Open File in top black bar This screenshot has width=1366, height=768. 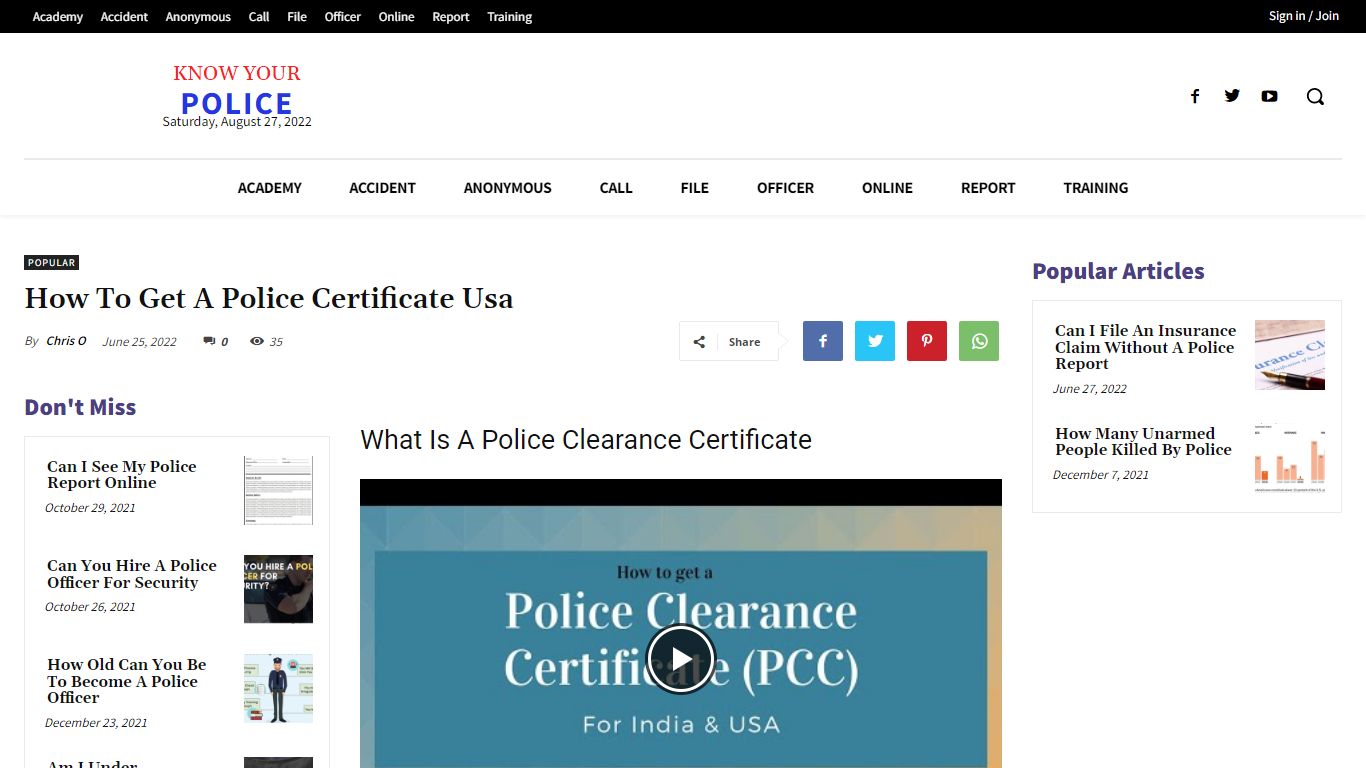tap(297, 17)
